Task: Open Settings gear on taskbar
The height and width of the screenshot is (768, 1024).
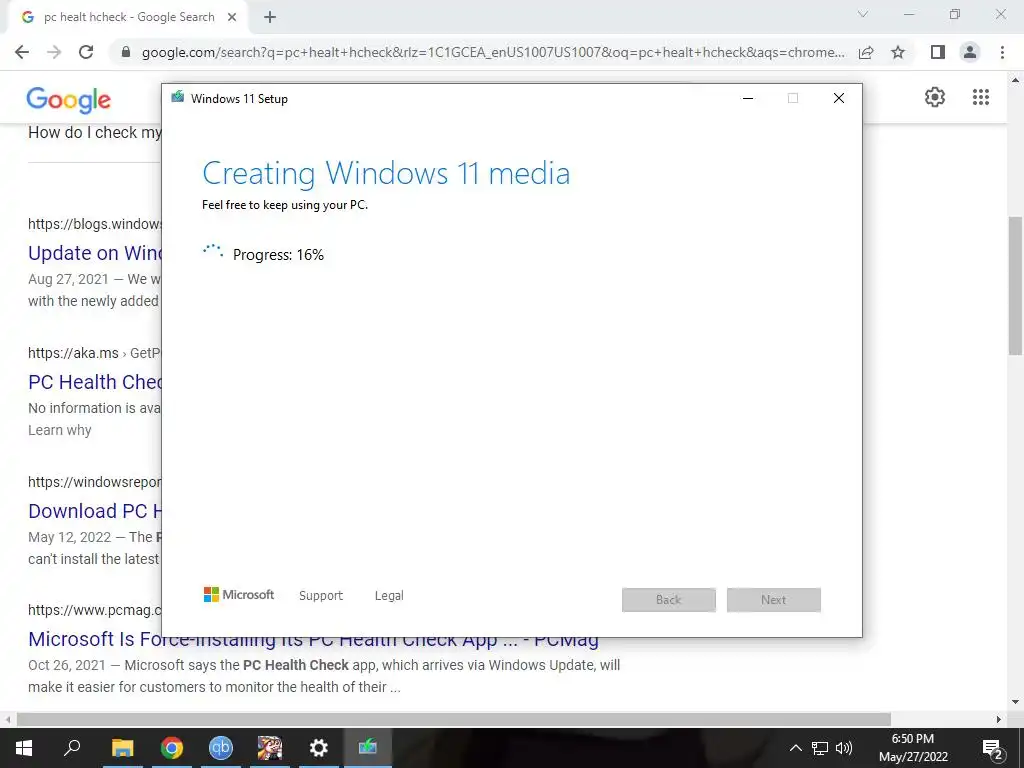Action: [319, 748]
